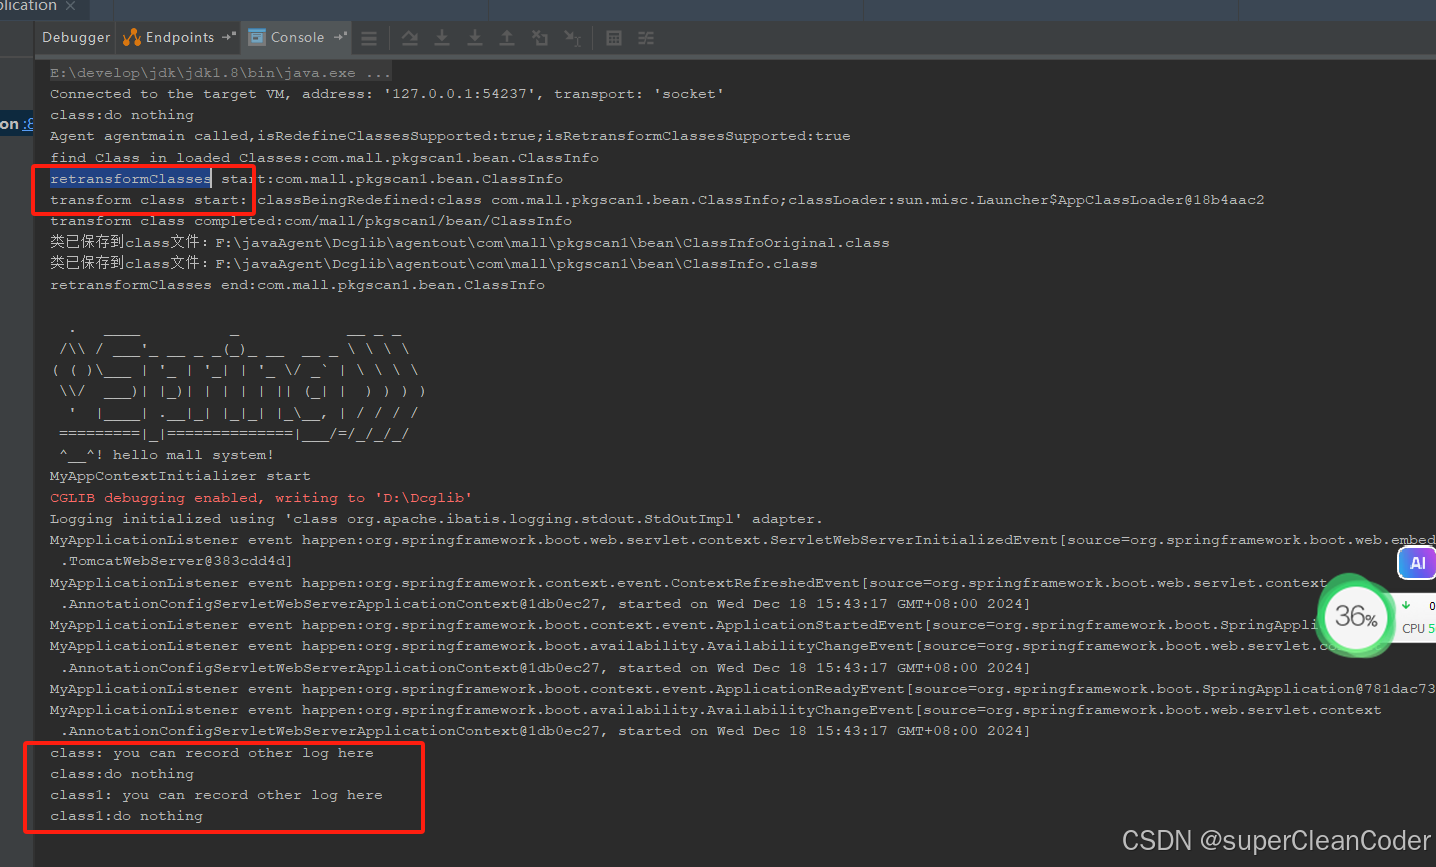Image resolution: width=1436 pixels, height=867 pixels.
Task: Open the Evaluate Expression grid icon
Action: pos(613,38)
